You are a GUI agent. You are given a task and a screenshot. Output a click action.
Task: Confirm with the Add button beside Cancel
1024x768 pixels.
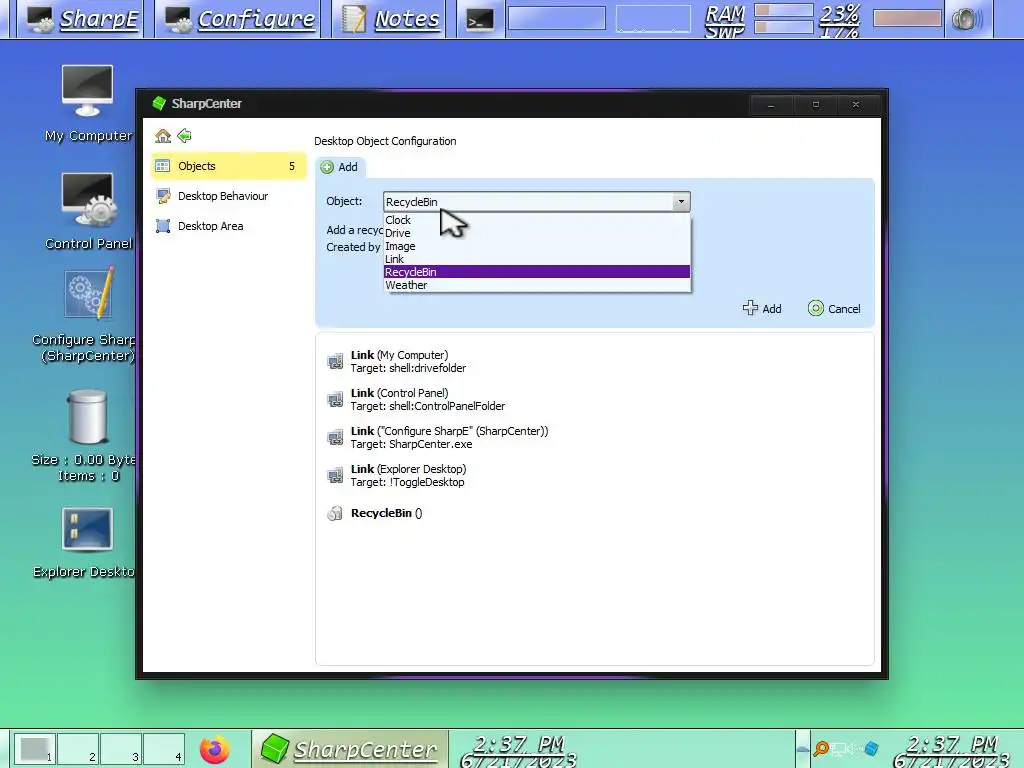[x=762, y=308]
